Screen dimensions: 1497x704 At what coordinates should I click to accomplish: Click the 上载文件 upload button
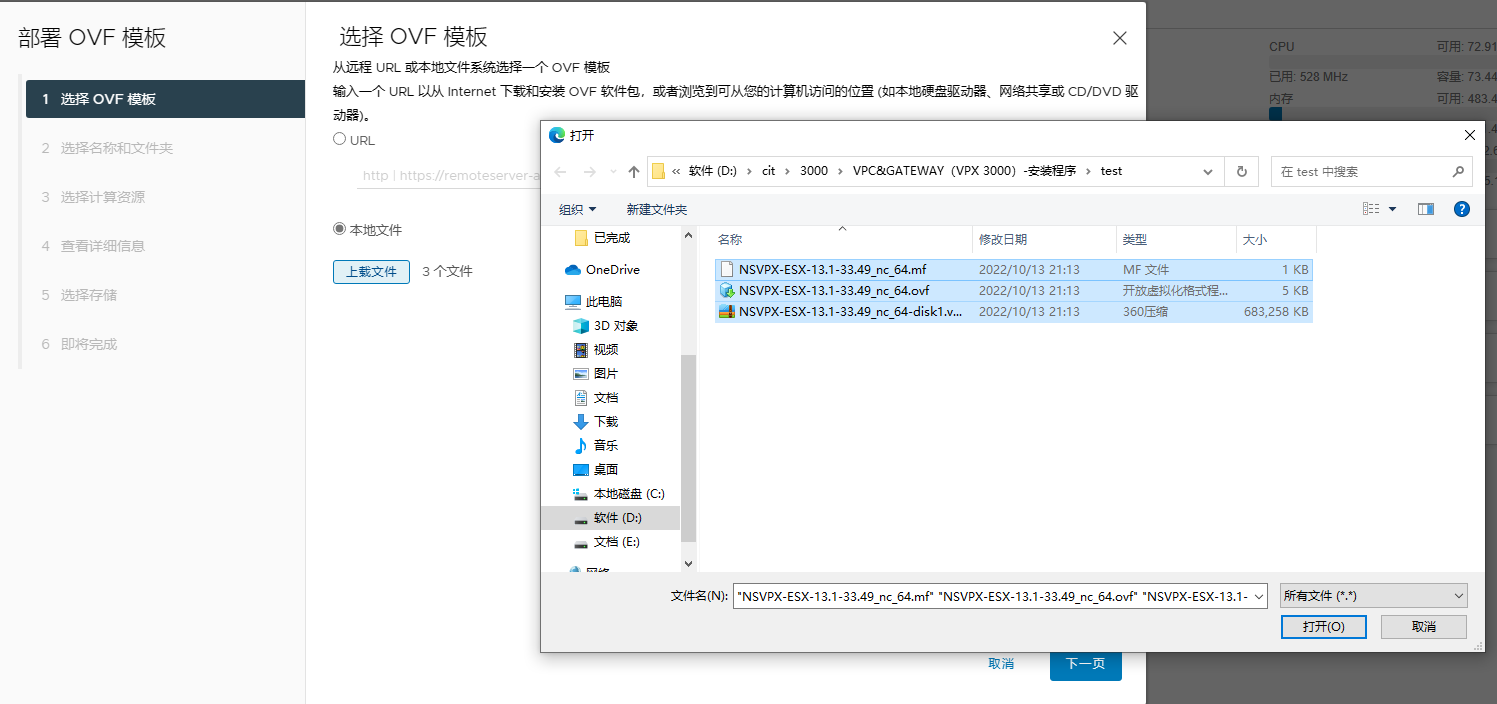pyautogui.click(x=371, y=272)
